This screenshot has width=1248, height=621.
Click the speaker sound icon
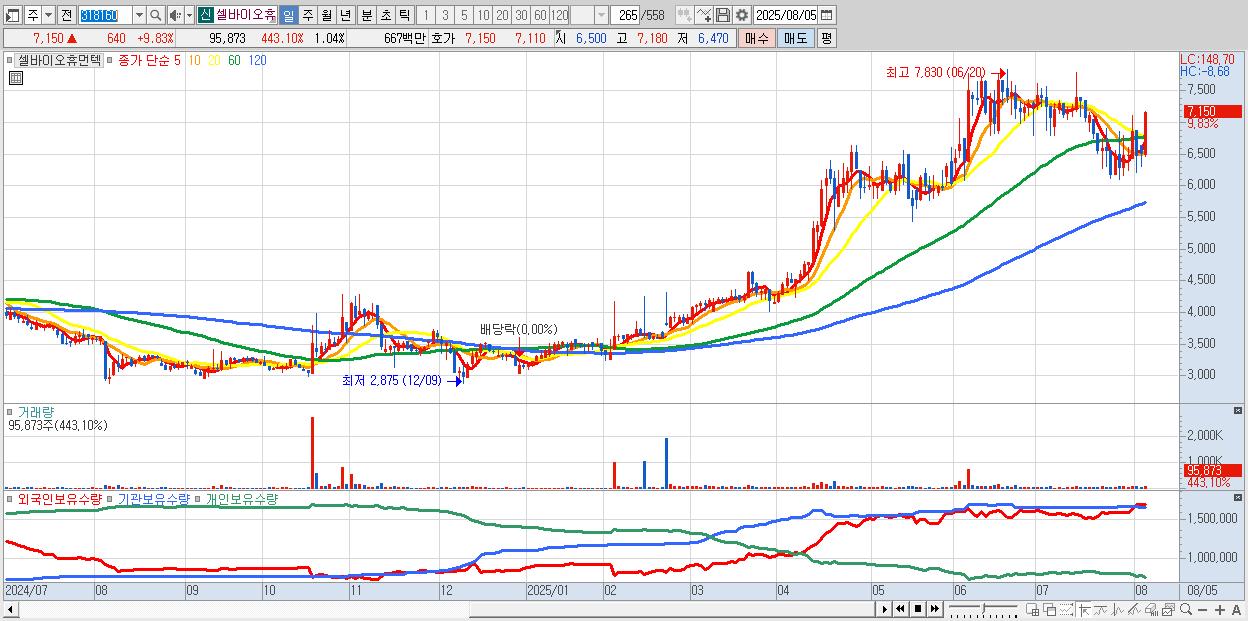pyautogui.click(x=174, y=15)
